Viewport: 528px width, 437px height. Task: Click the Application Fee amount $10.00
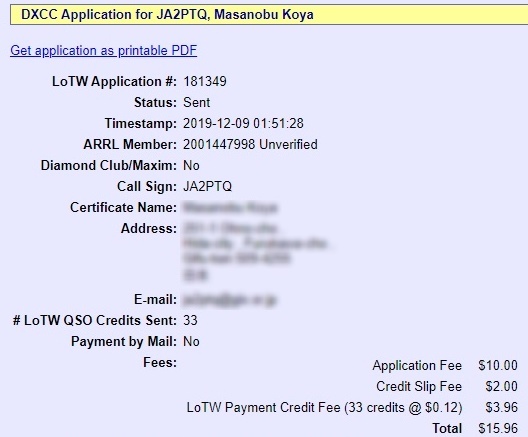click(x=498, y=365)
